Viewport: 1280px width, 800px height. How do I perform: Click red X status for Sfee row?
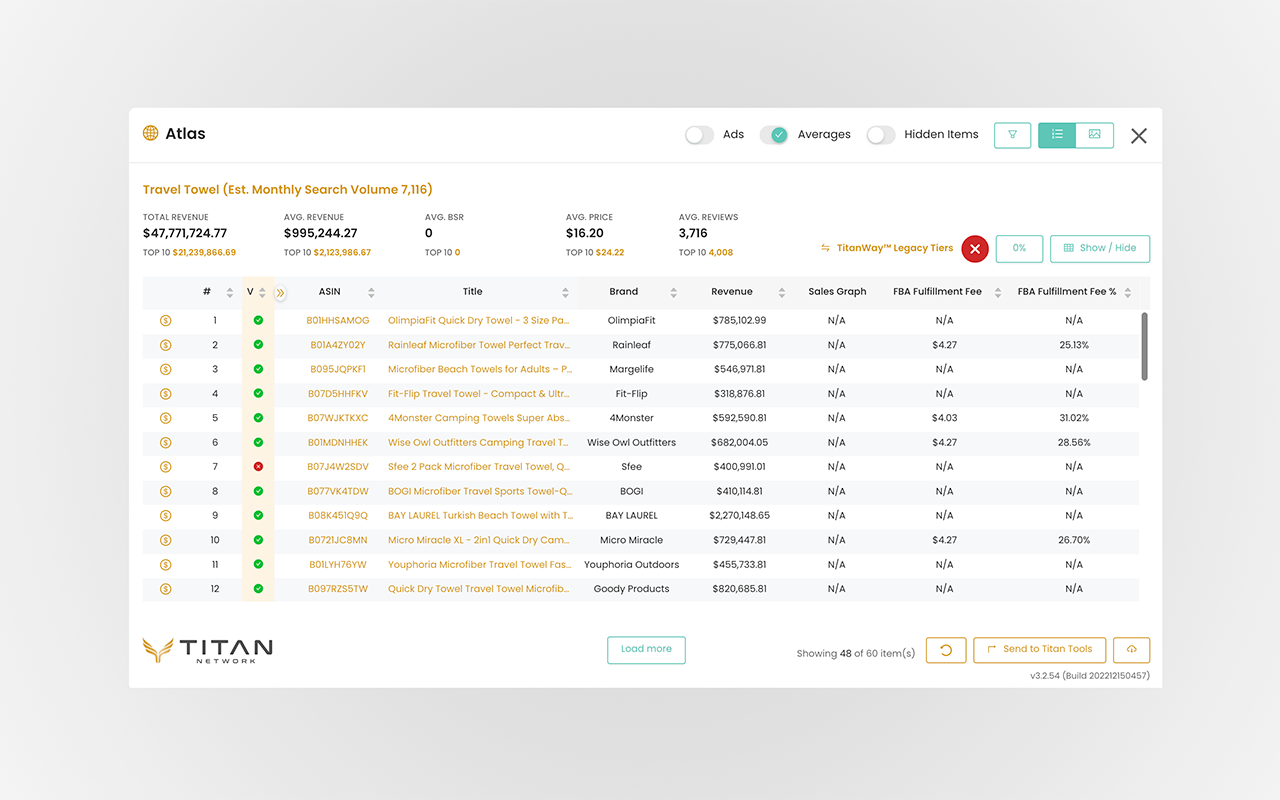click(x=258, y=467)
